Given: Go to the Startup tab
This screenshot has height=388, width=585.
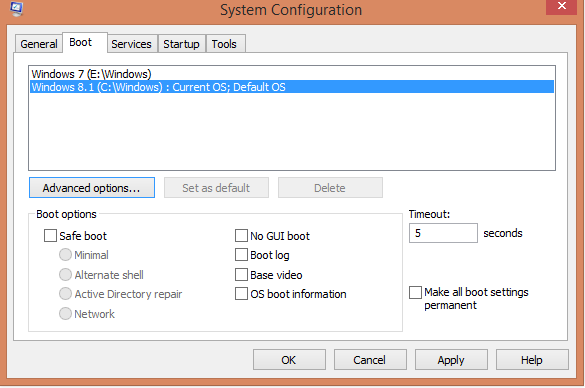Looking at the screenshot, I should coord(181,44).
